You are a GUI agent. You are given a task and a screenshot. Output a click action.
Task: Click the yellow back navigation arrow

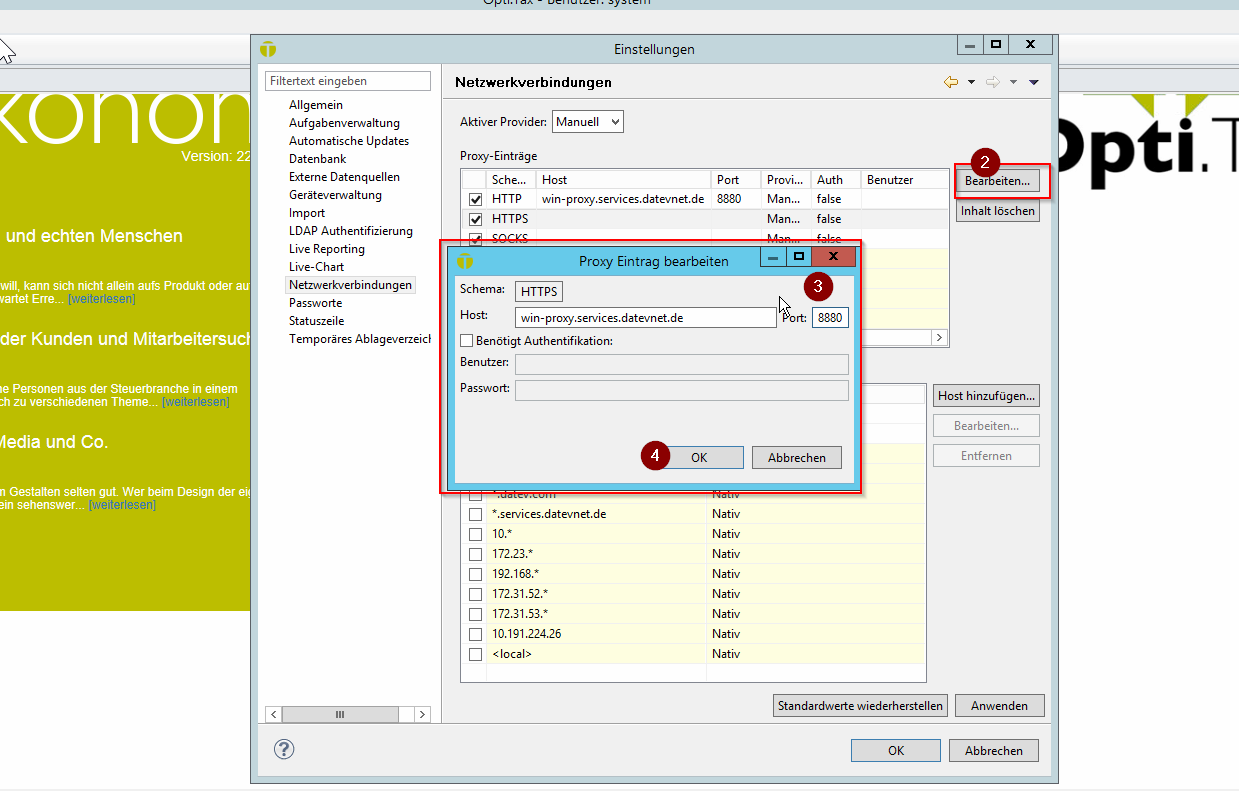(951, 82)
